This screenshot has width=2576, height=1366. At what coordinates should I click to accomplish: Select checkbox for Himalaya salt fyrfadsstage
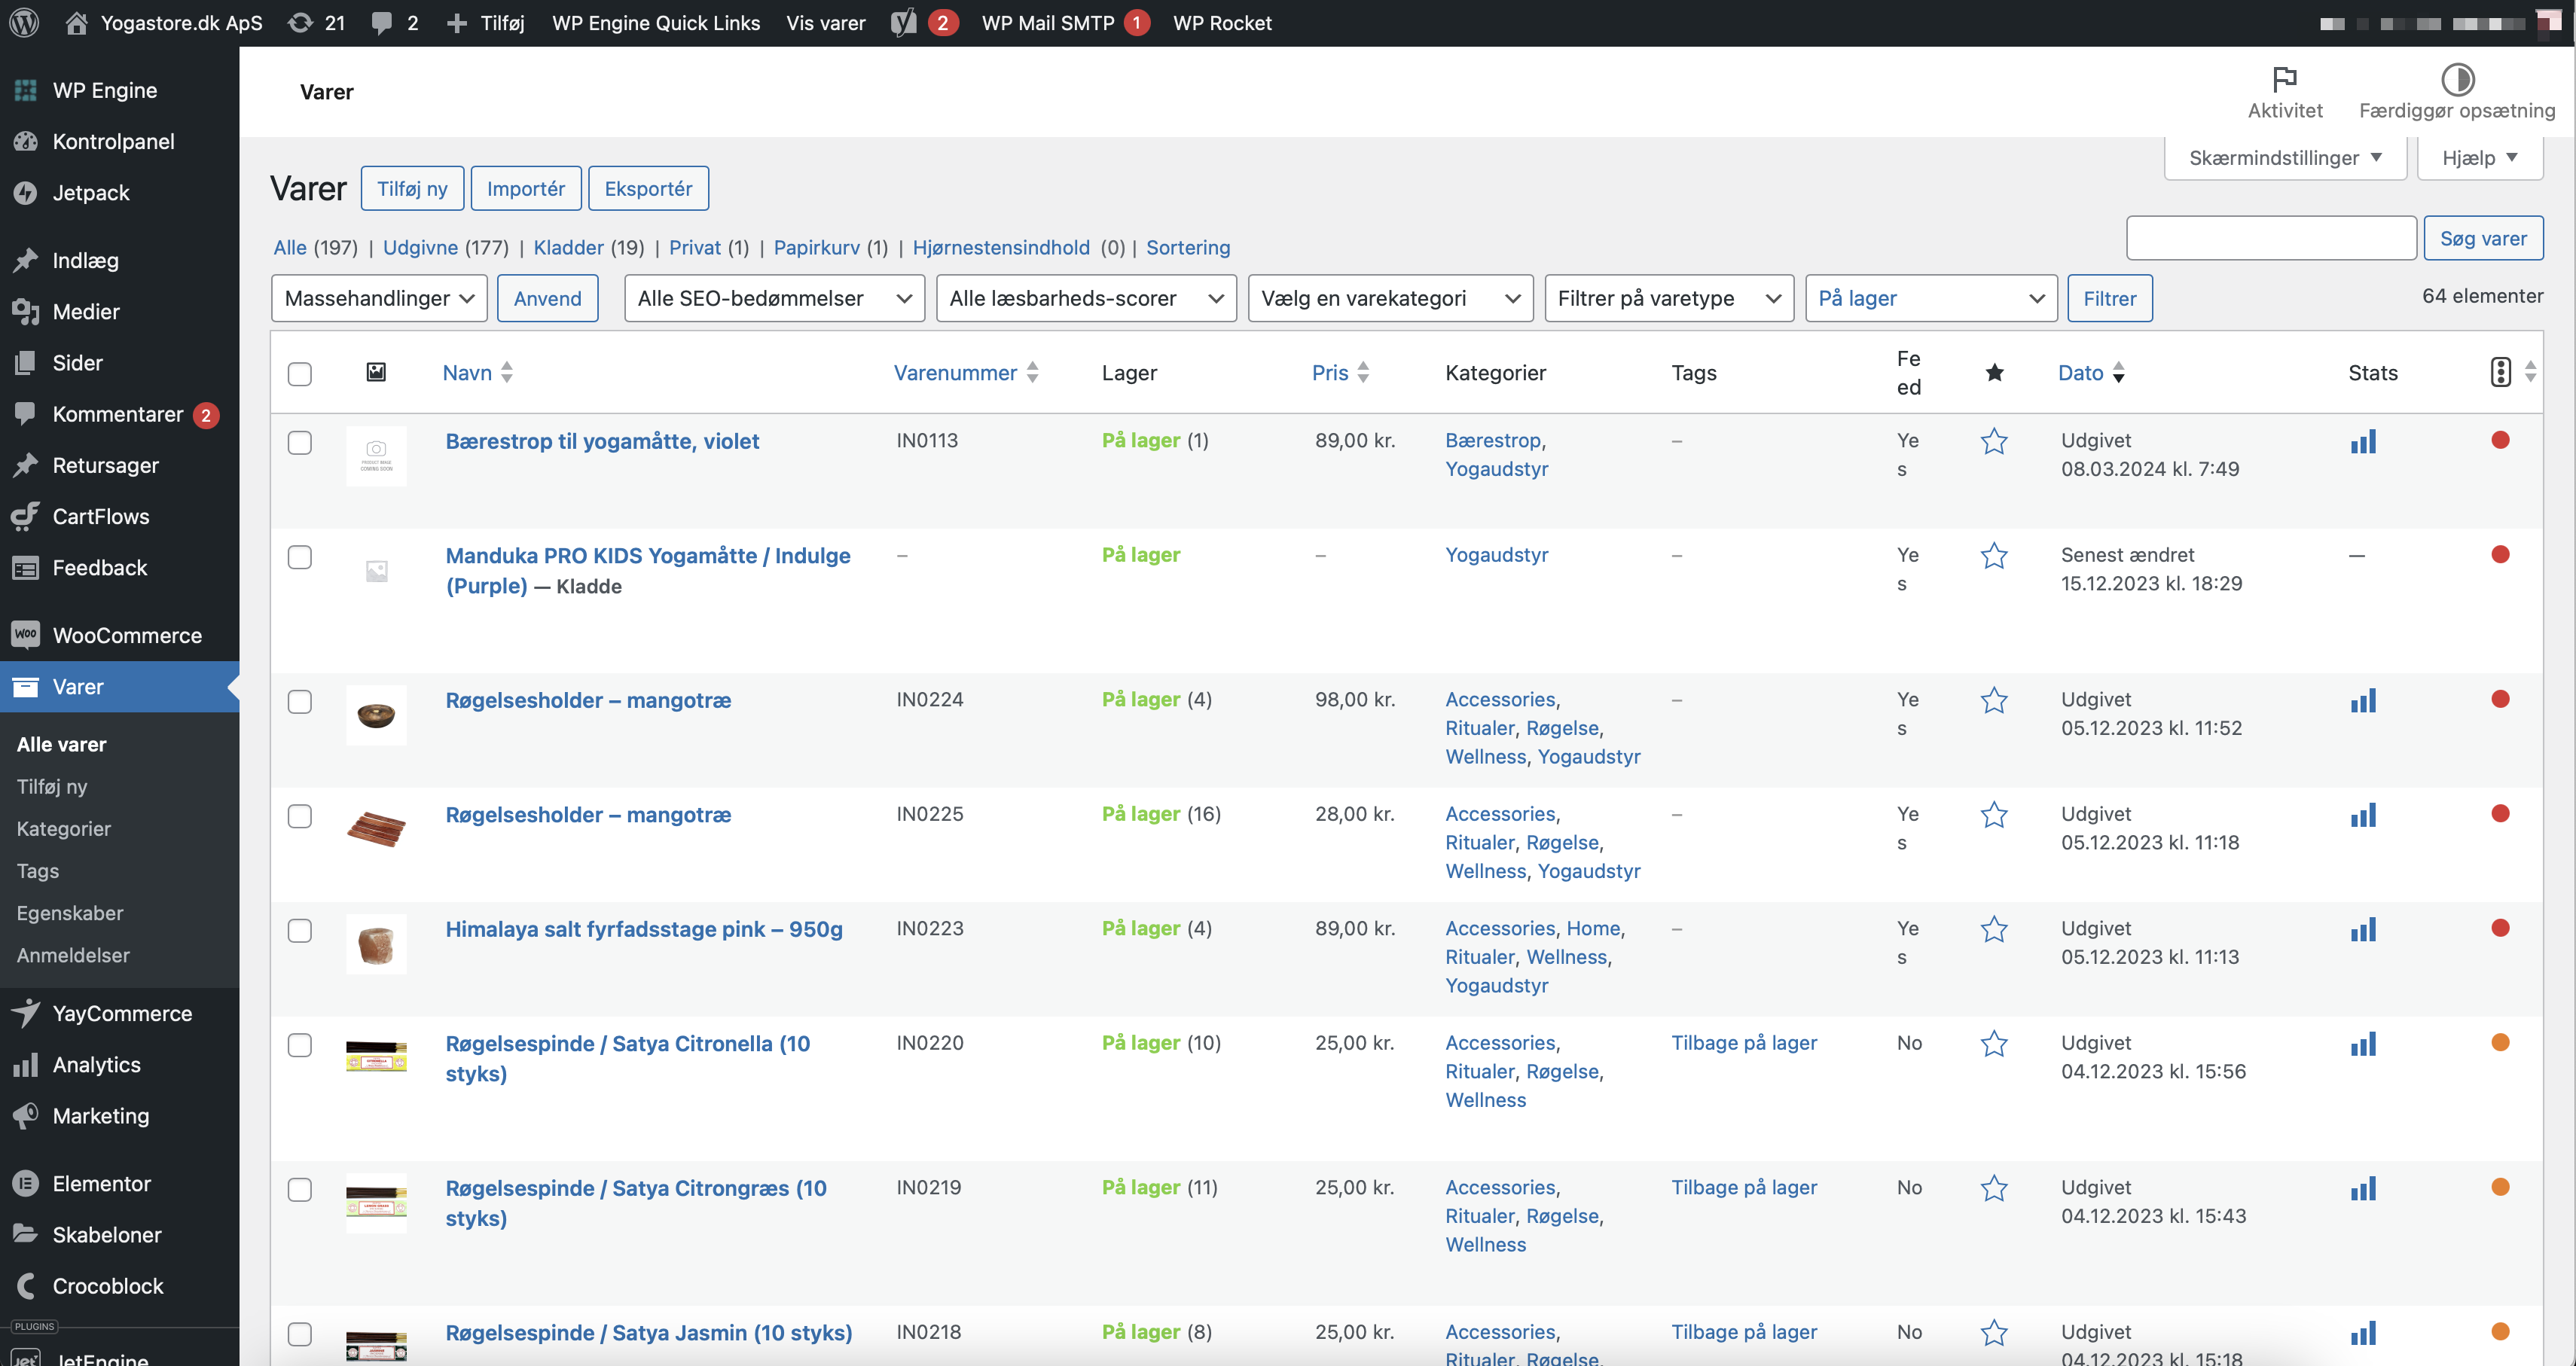pyautogui.click(x=299, y=930)
